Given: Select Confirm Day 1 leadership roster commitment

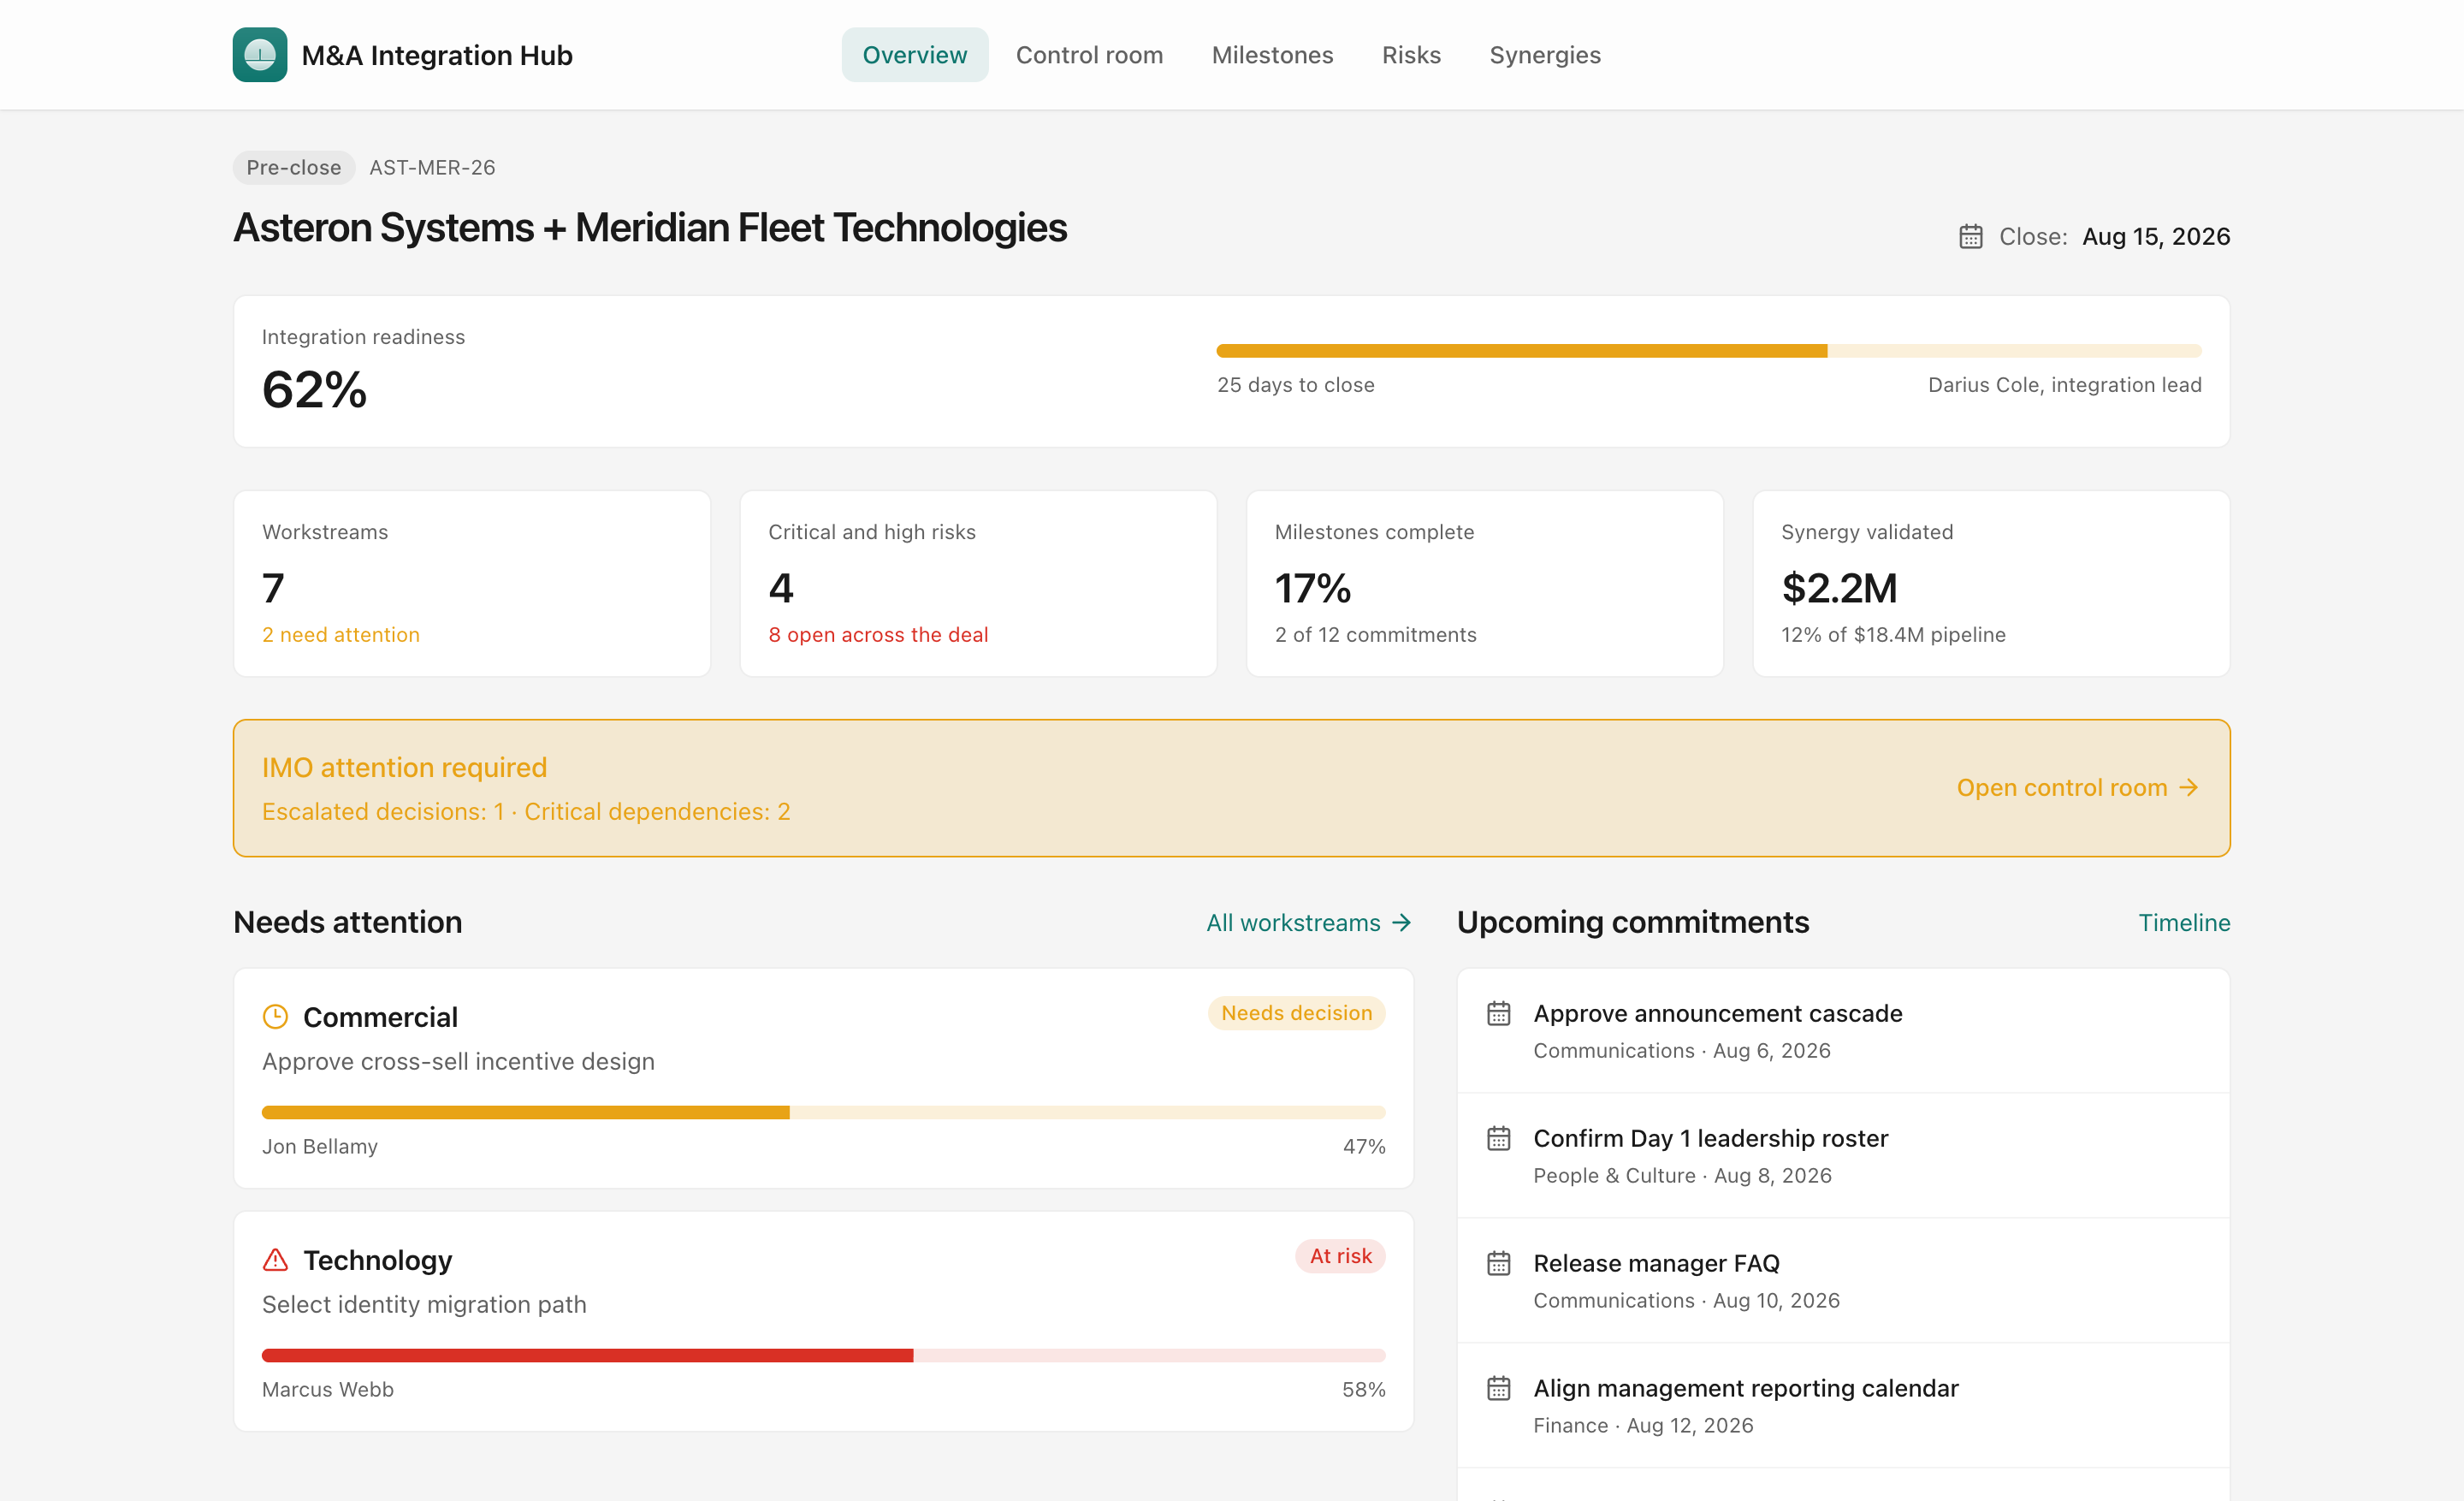Looking at the screenshot, I should click(x=1843, y=1156).
